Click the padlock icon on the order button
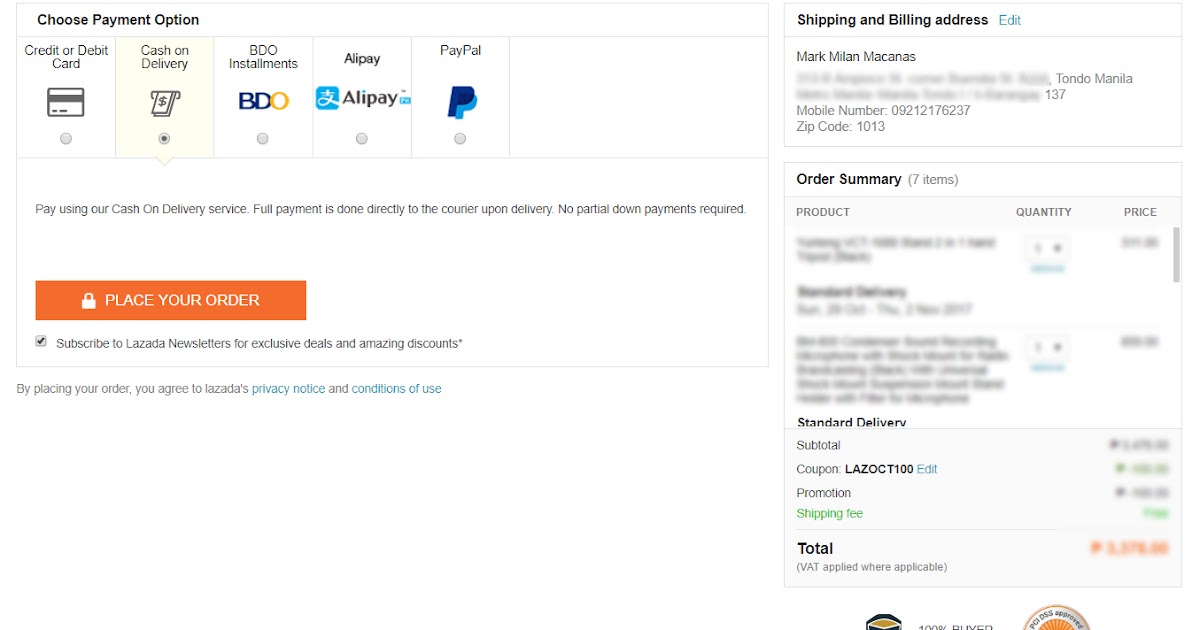This screenshot has width=1200, height=630. coord(88,300)
